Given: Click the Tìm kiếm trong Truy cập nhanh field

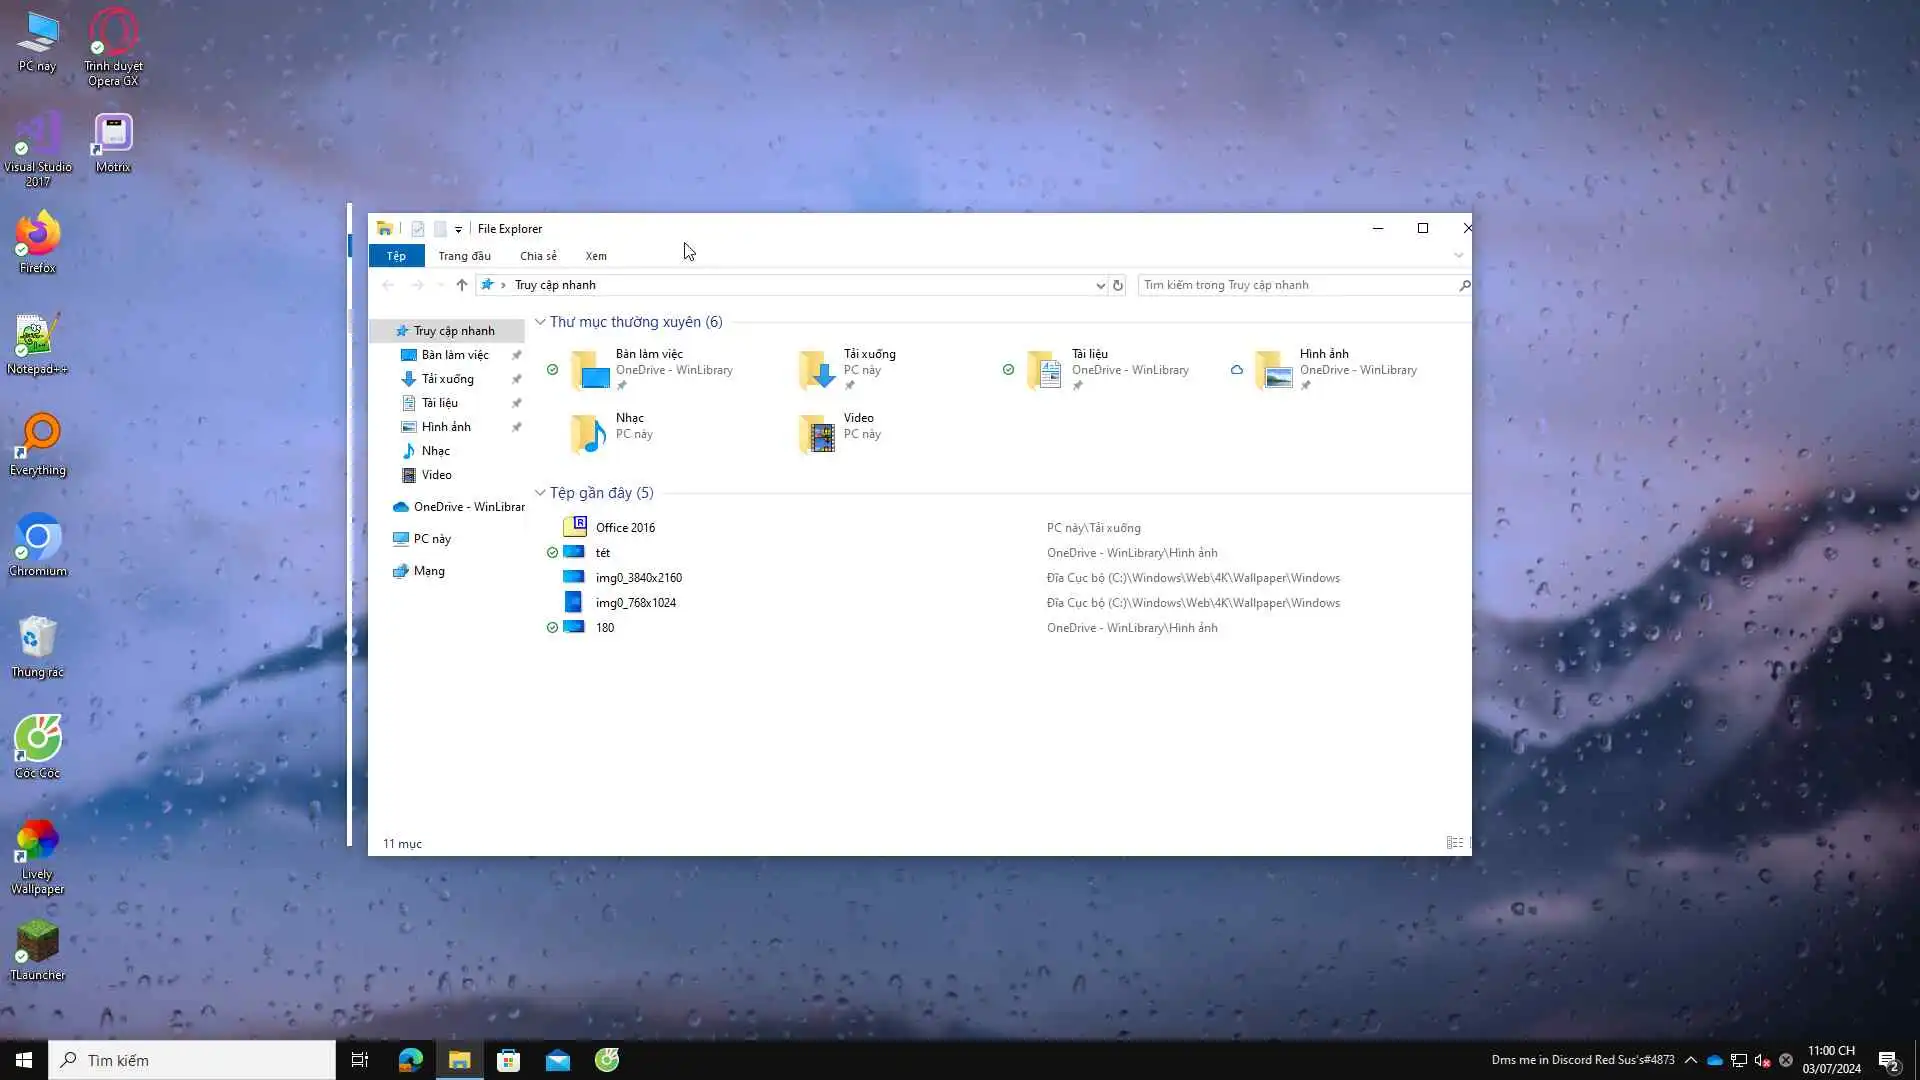Looking at the screenshot, I should click(x=1295, y=285).
